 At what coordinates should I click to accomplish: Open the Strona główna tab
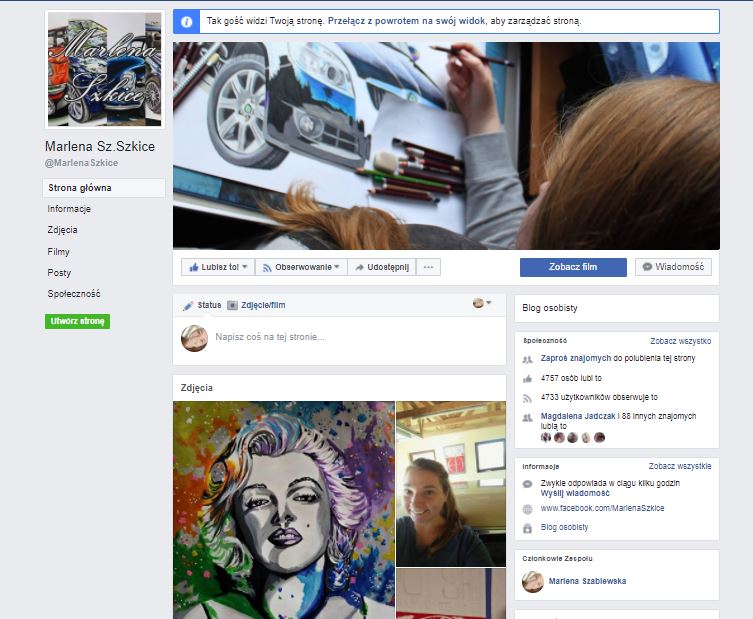point(104,188)
